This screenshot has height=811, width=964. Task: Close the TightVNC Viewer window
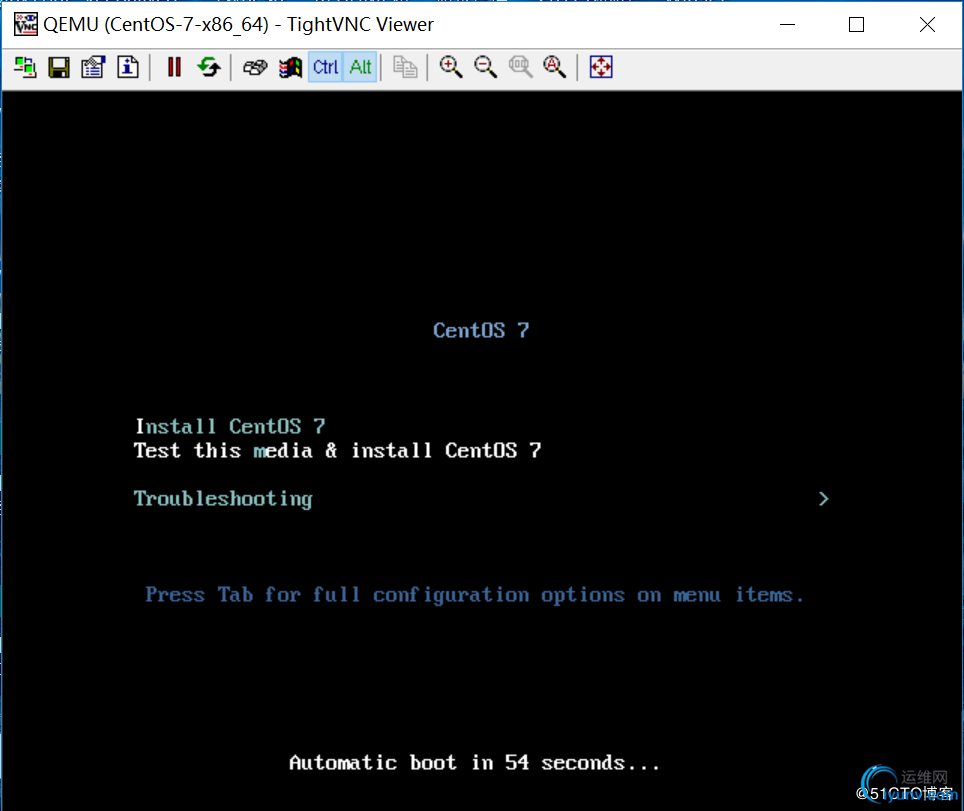tap(927, 25)
